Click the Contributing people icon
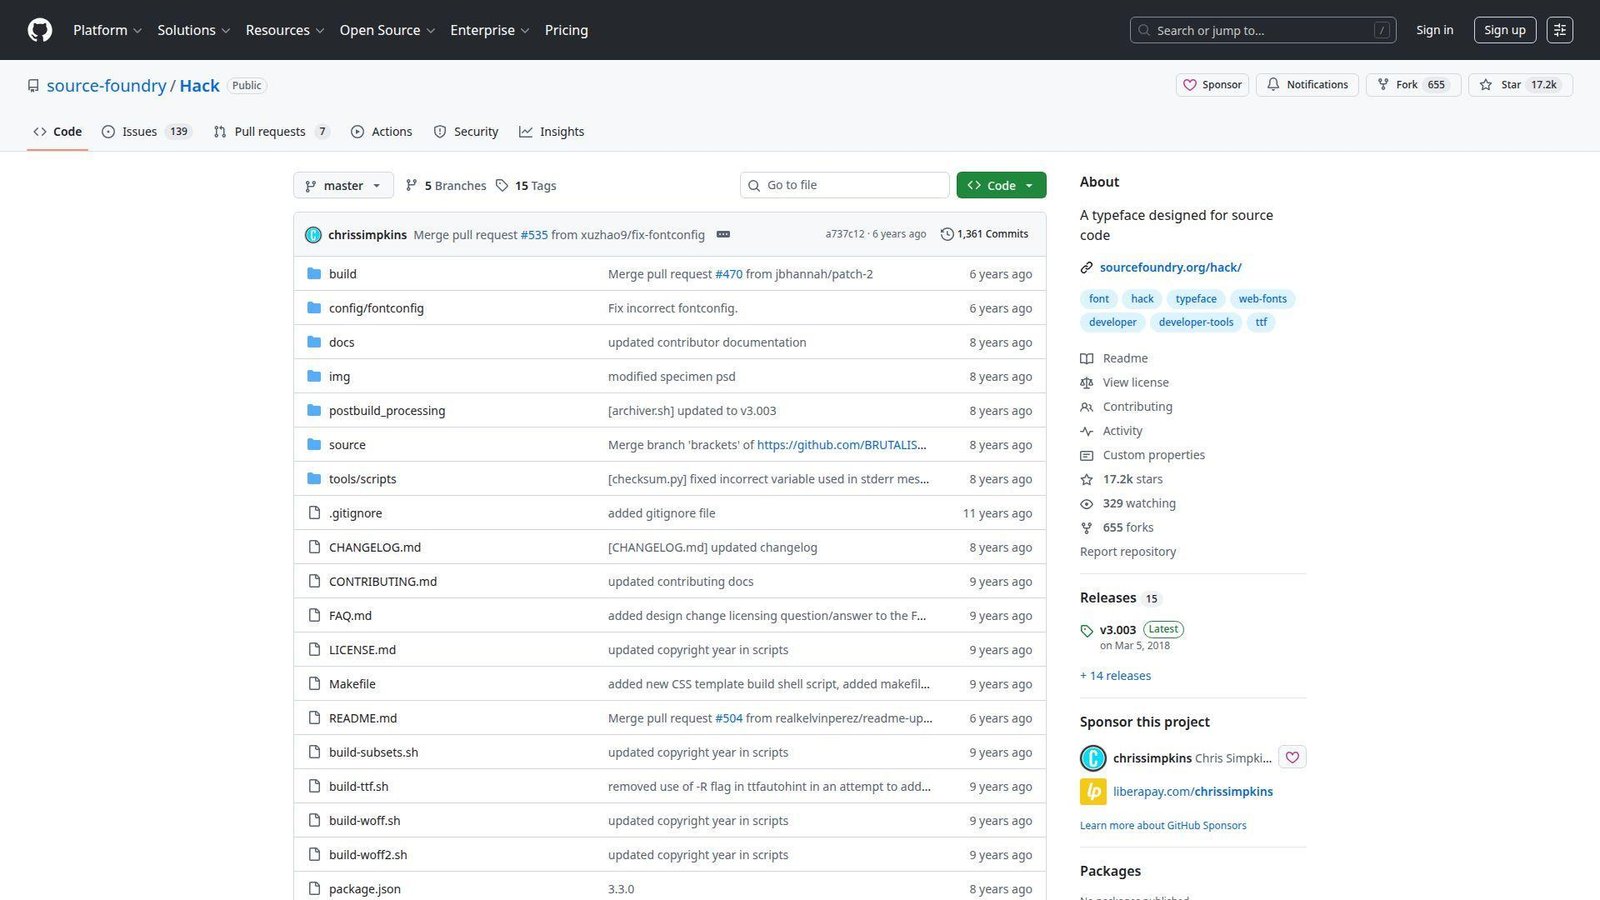Screen dimensions: 1600x900 click(1087, 407)
